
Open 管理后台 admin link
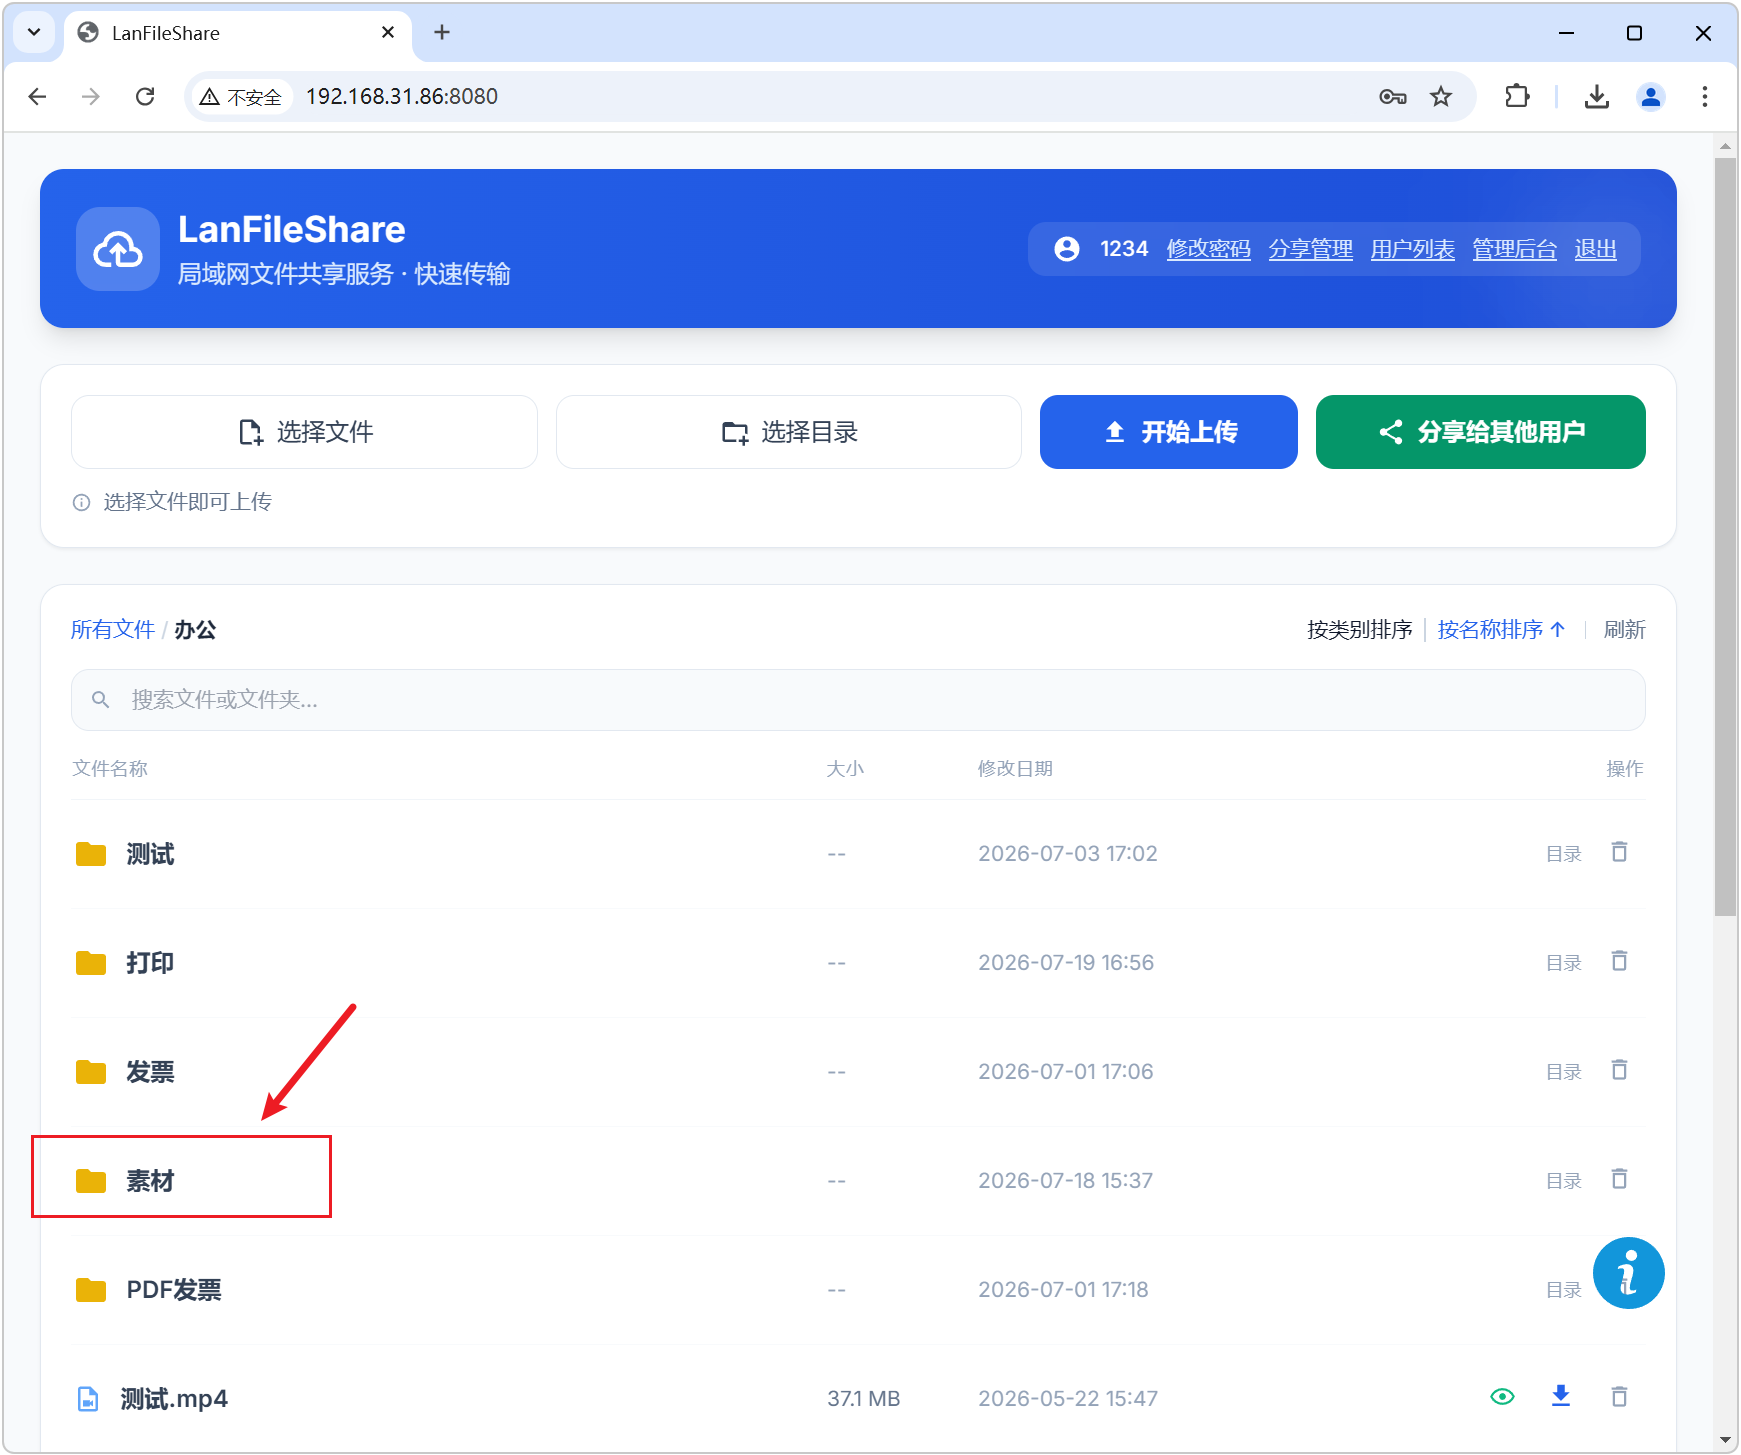click(x=1514, y=249)
